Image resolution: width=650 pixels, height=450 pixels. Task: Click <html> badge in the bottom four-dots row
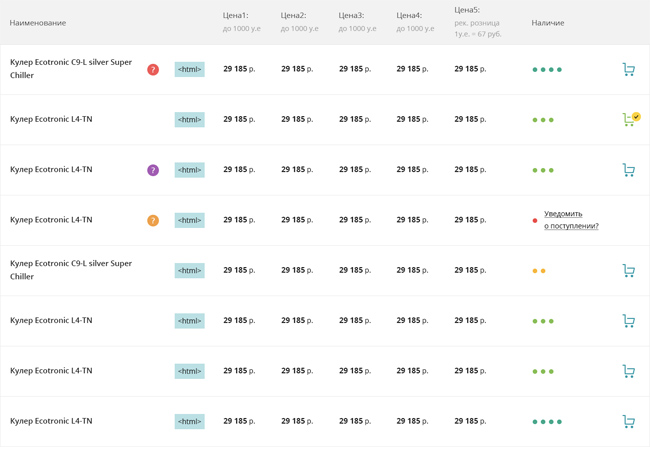coord(189,421)
